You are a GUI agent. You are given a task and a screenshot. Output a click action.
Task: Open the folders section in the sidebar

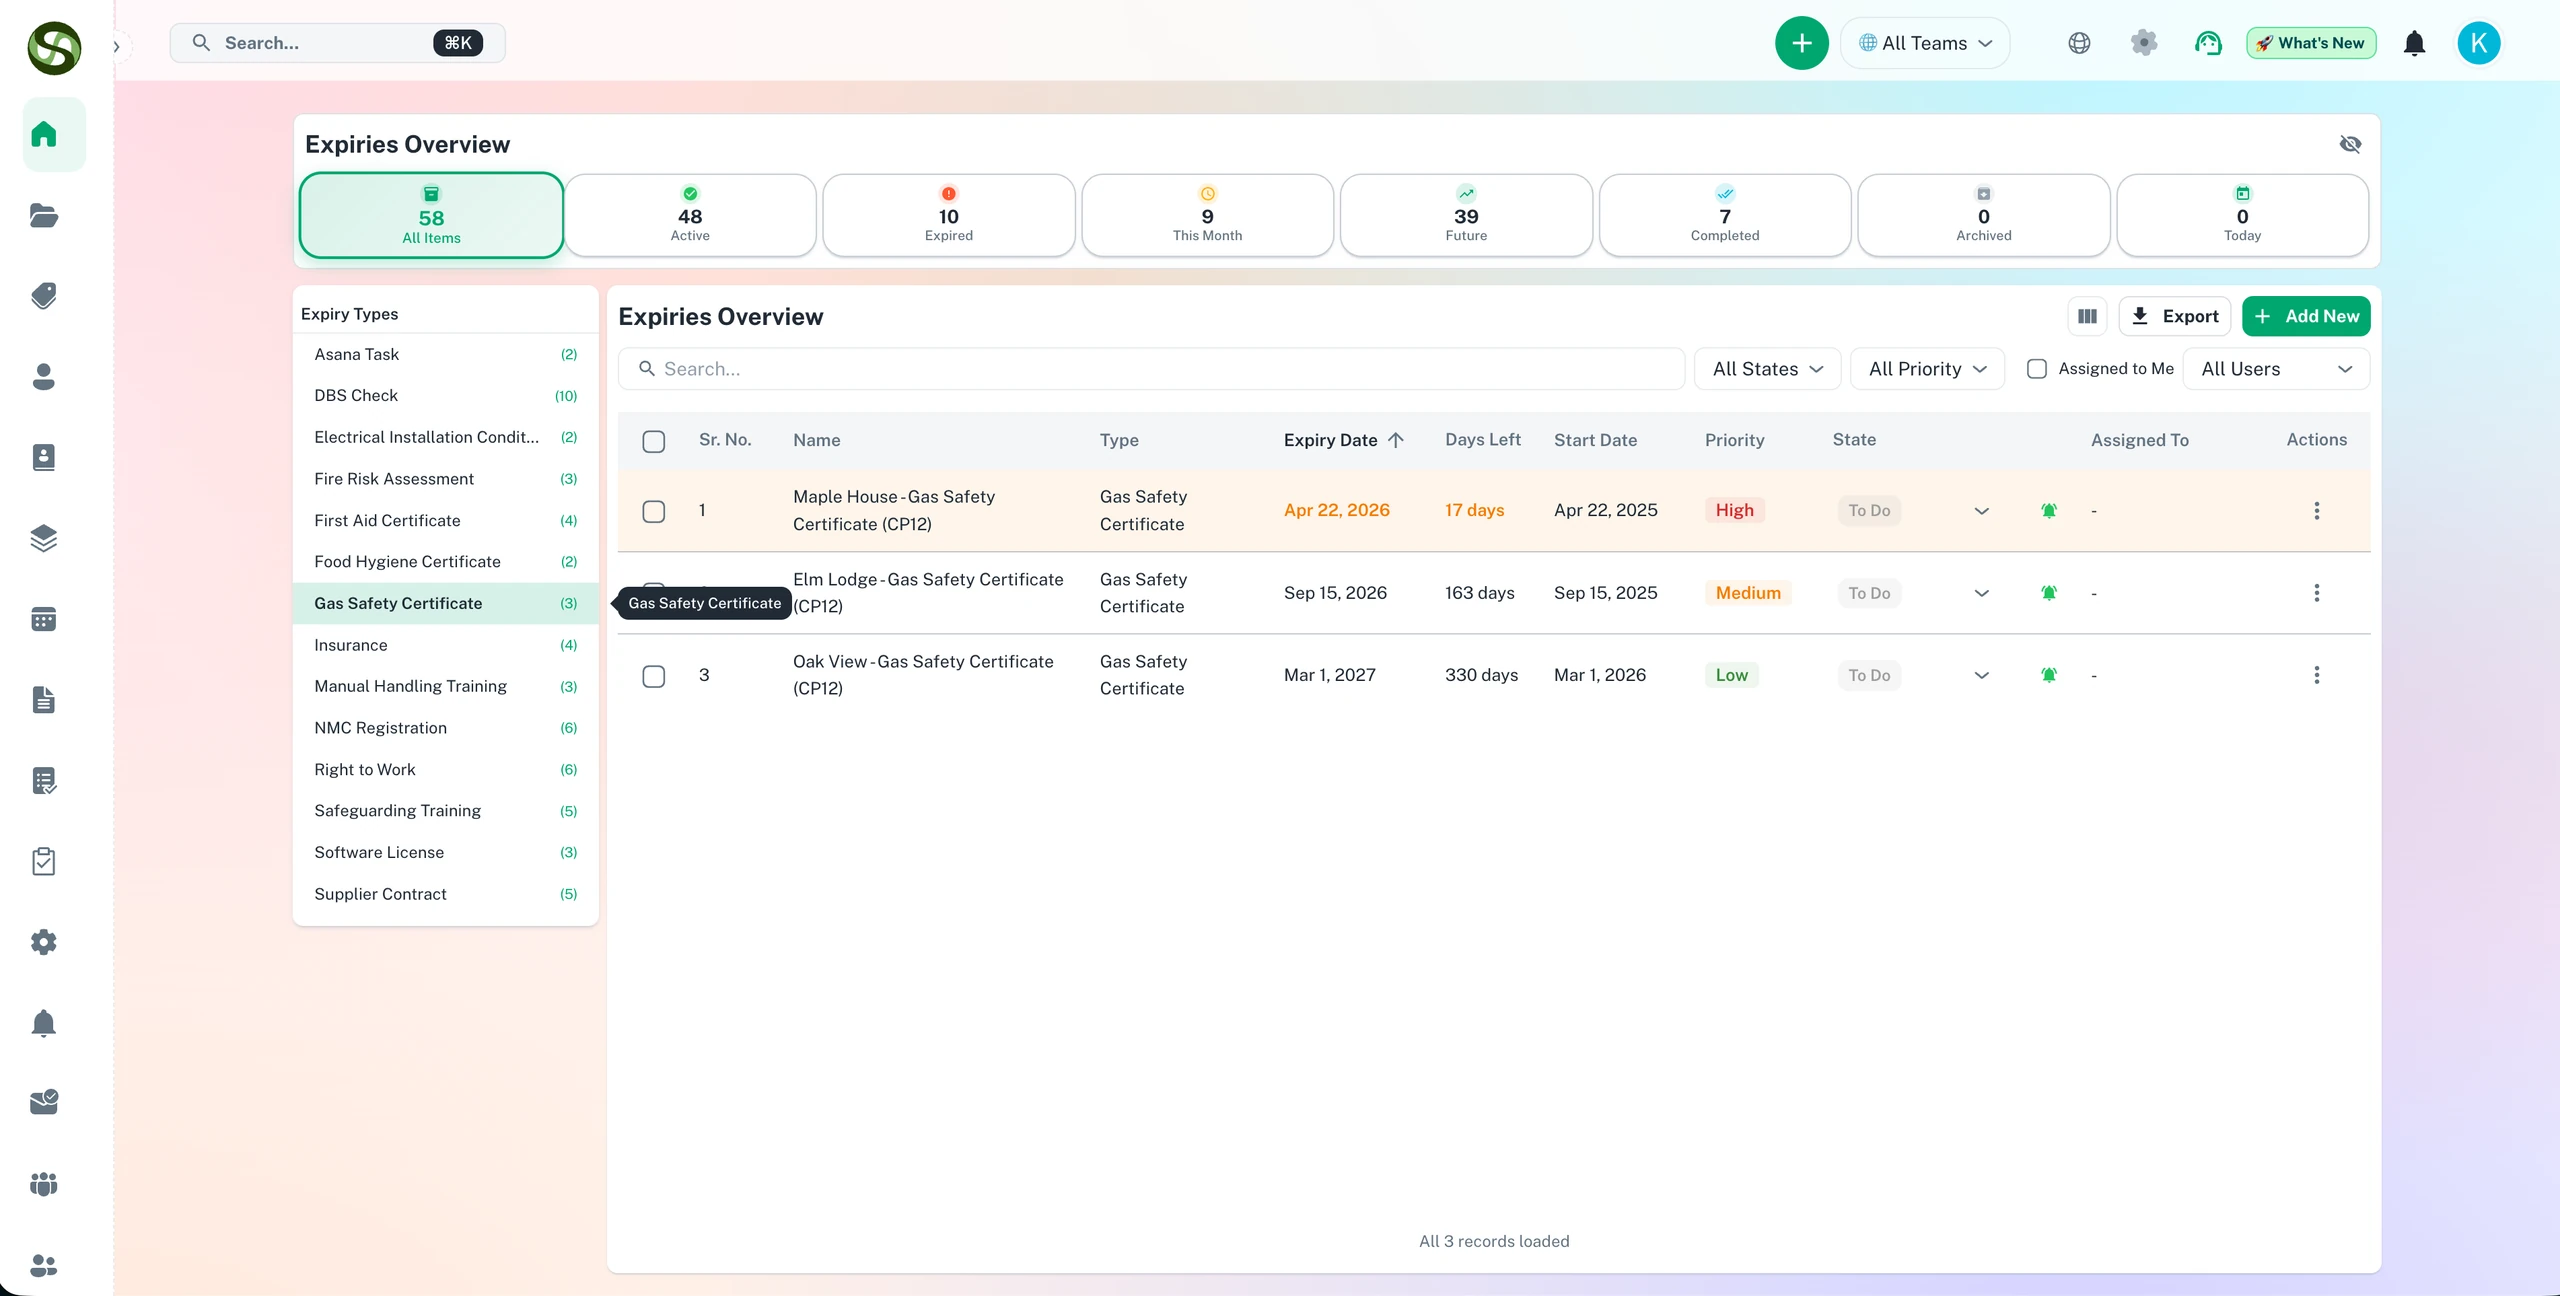click(x=44, y=215)
